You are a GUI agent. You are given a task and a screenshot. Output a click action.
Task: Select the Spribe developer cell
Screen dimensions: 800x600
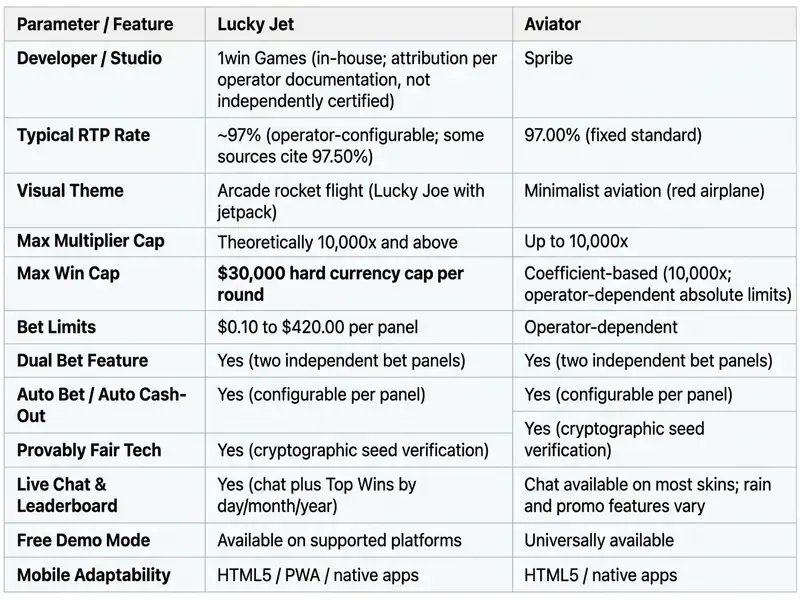pyautogui.click(x=654, y=80)
